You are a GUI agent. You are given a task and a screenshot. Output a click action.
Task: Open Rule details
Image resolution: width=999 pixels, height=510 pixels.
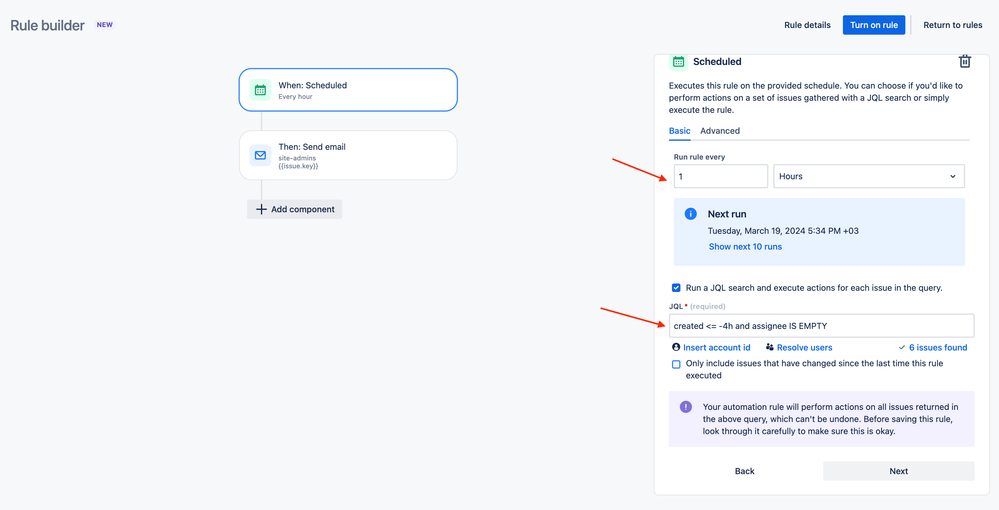(807, 25)
